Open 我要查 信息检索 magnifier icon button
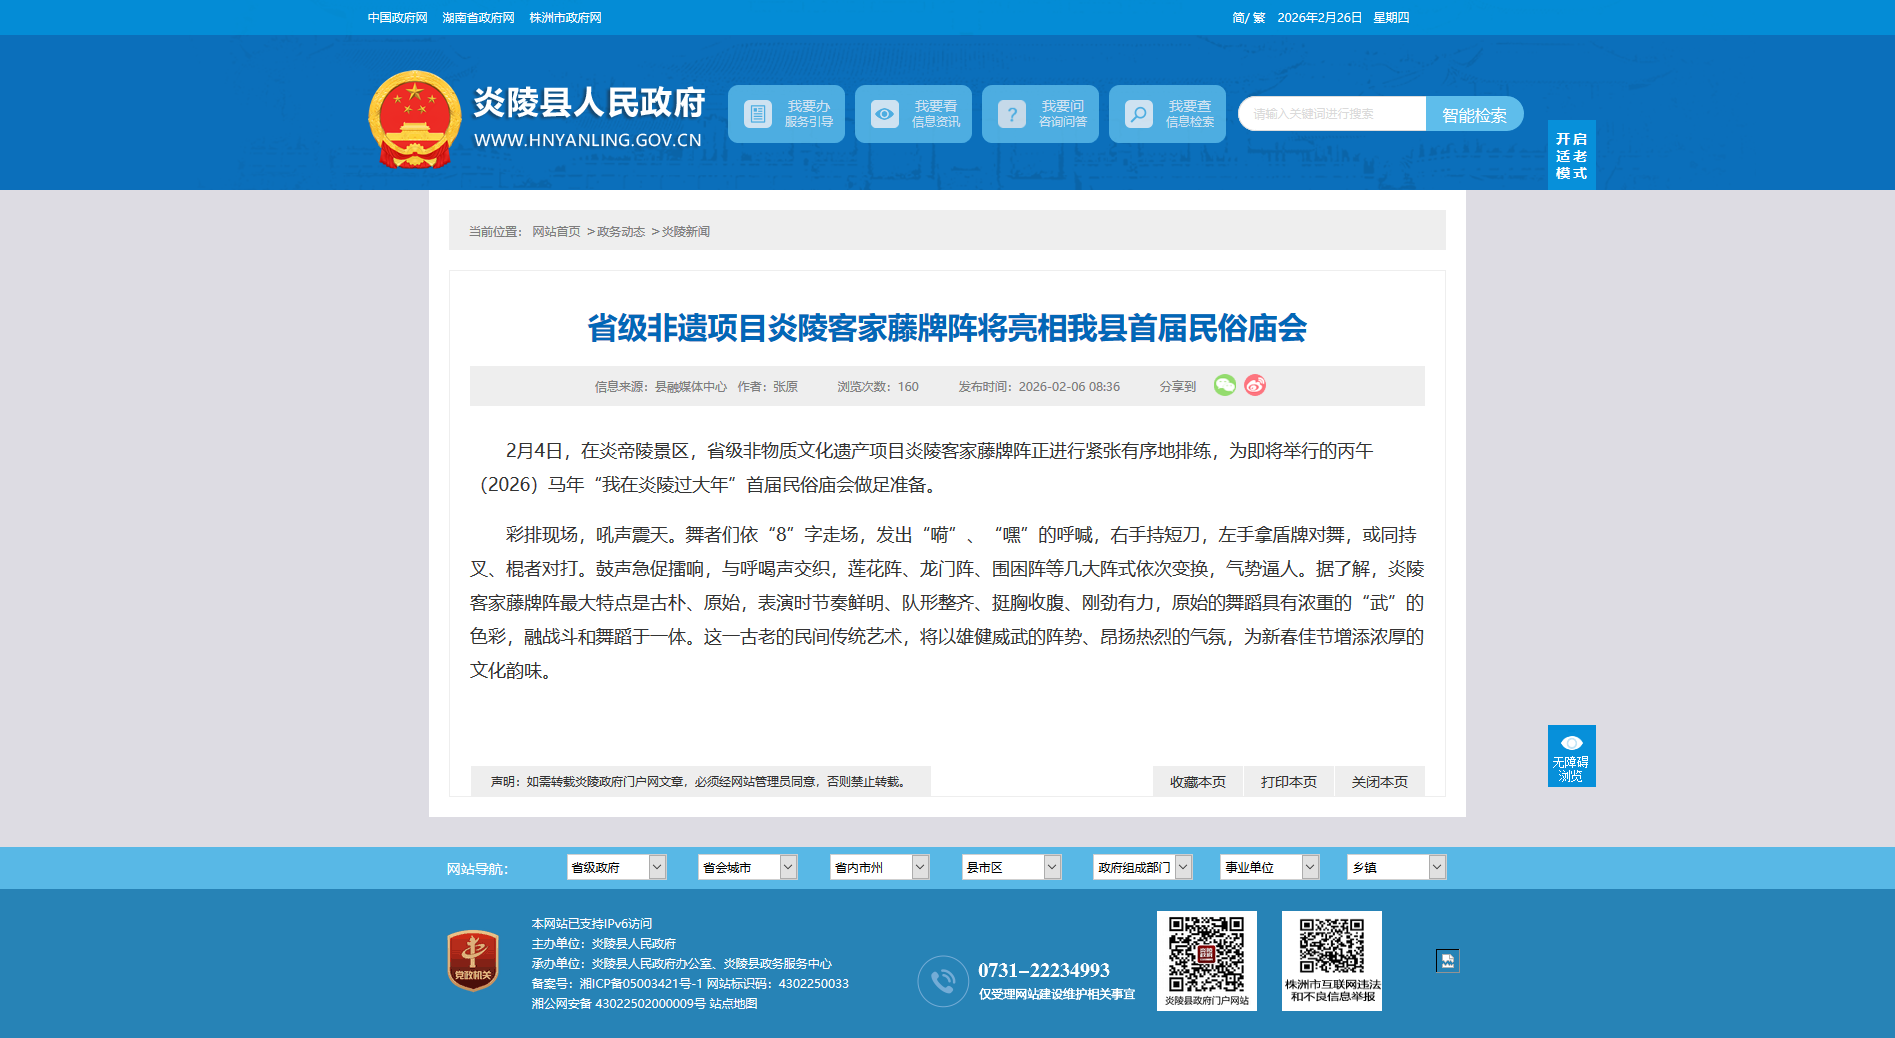 1167,114
